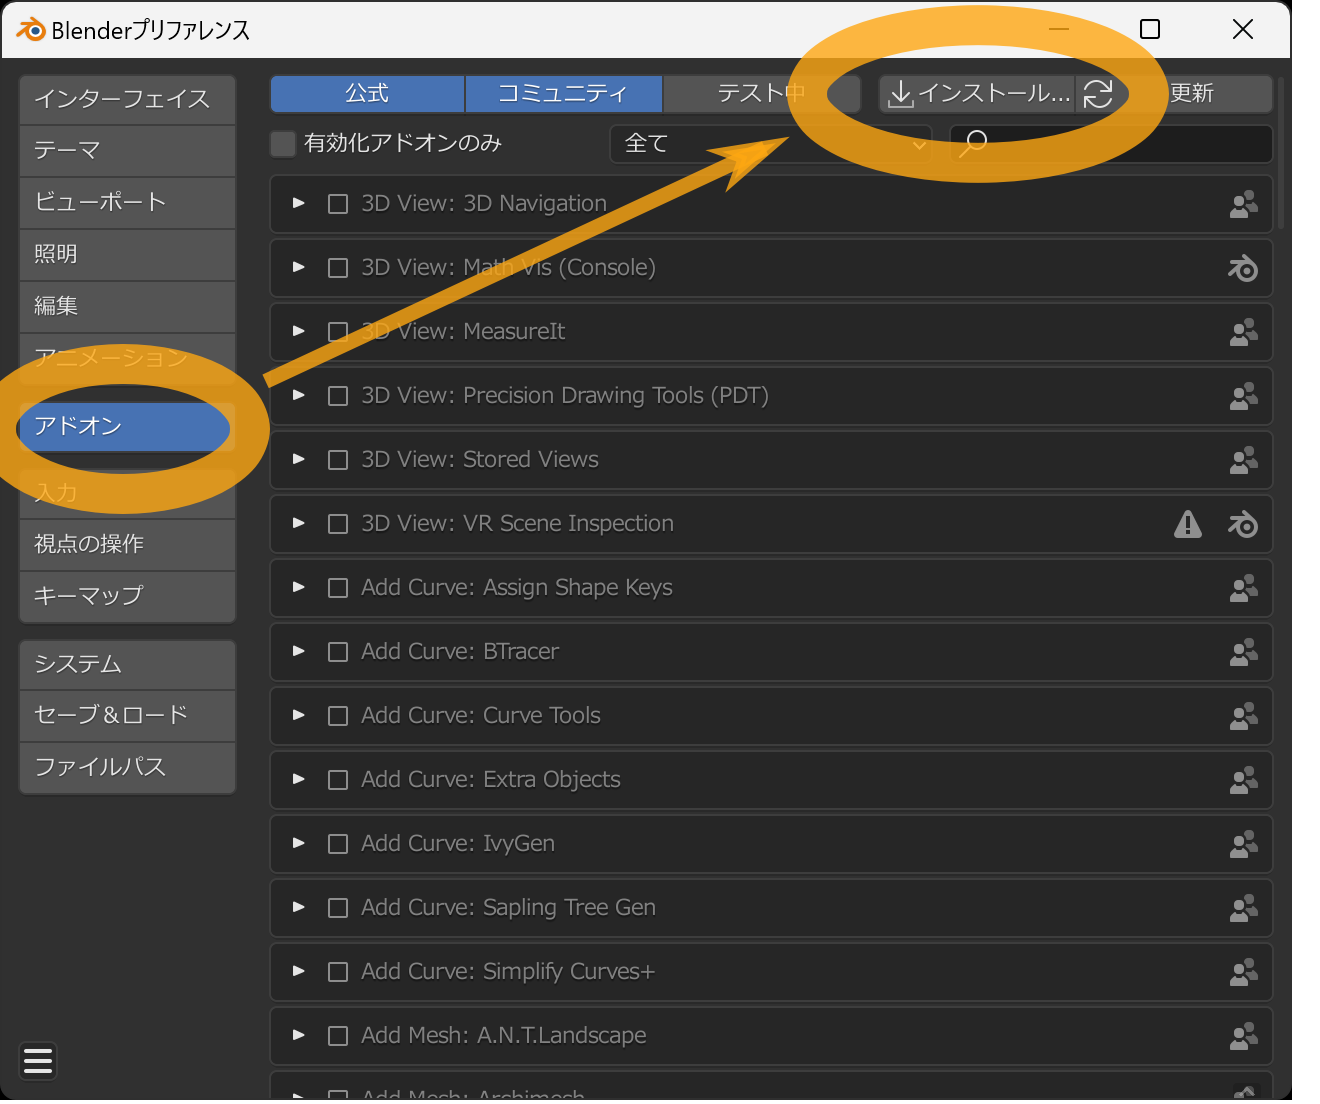
Task: Enable the Math Vis (Console) add-on checkbox
Action: tap(338, 268)
